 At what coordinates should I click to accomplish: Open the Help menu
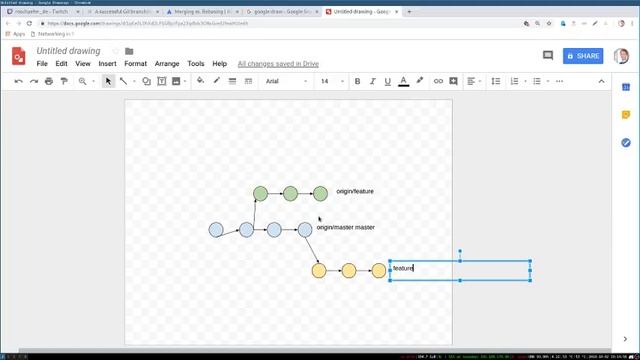coord(220,64)
